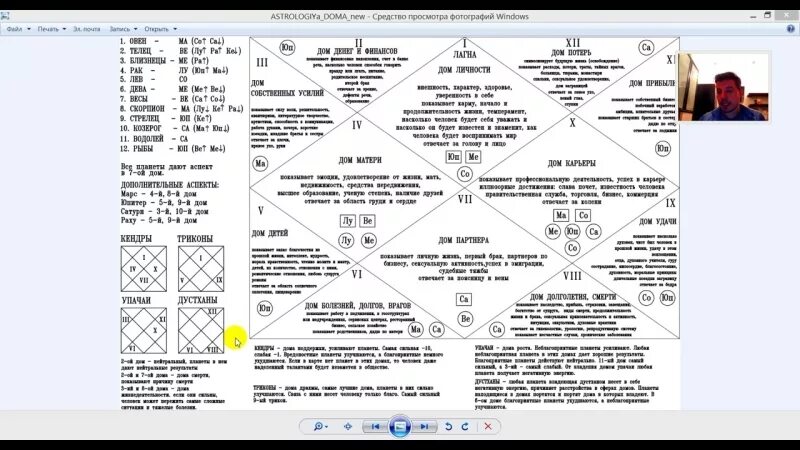Open the Печать menu
Screen dimensions: 800x450
click(x=52, y=29)
